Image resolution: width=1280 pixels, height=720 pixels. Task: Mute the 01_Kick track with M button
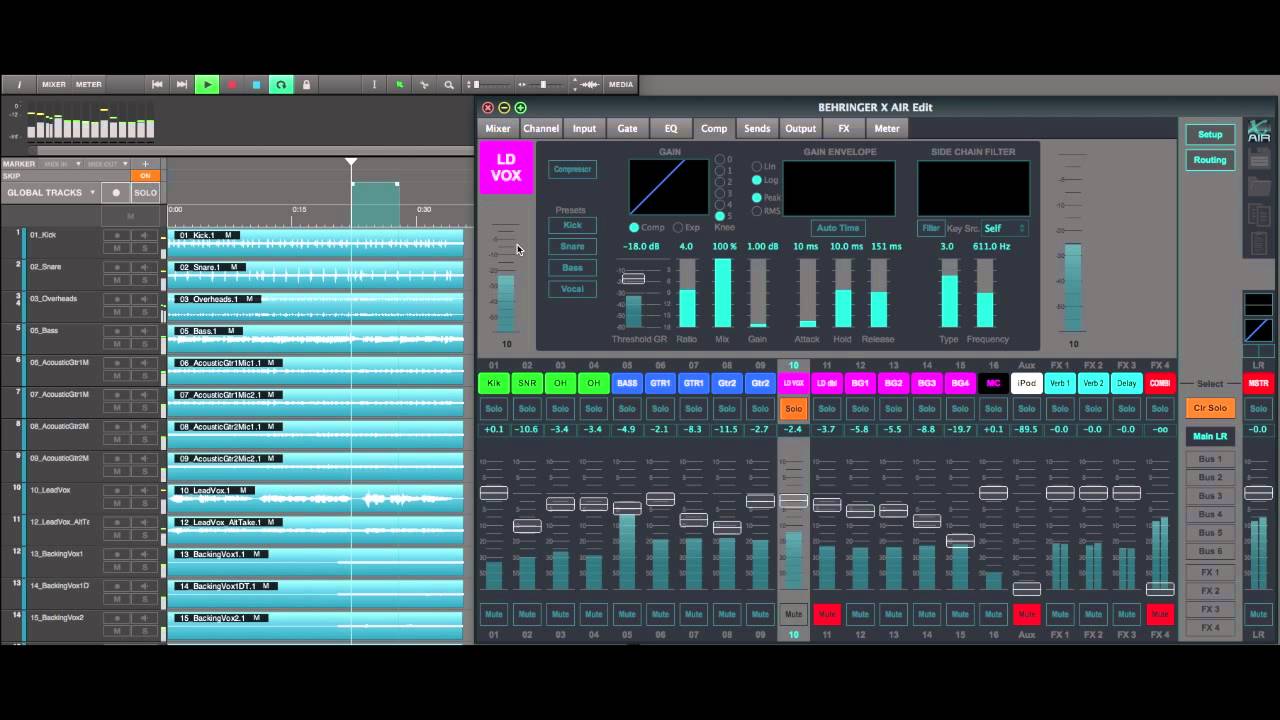point(117,248)
